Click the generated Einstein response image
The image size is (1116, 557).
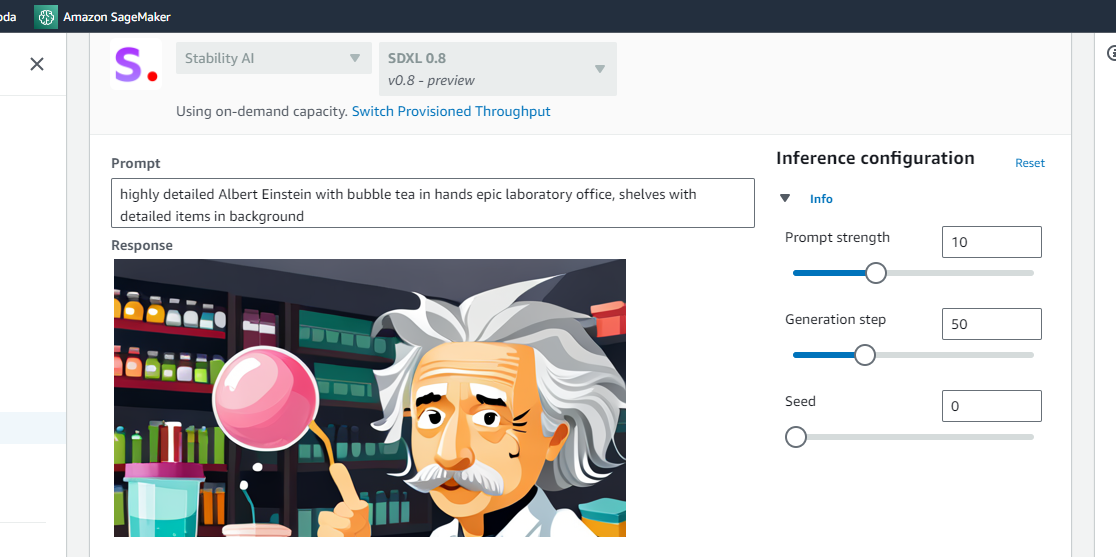[370, 398]
